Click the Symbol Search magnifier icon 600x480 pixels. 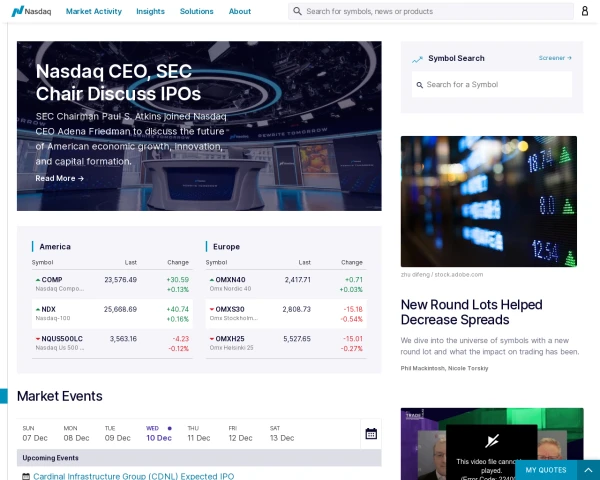[419, 84]
